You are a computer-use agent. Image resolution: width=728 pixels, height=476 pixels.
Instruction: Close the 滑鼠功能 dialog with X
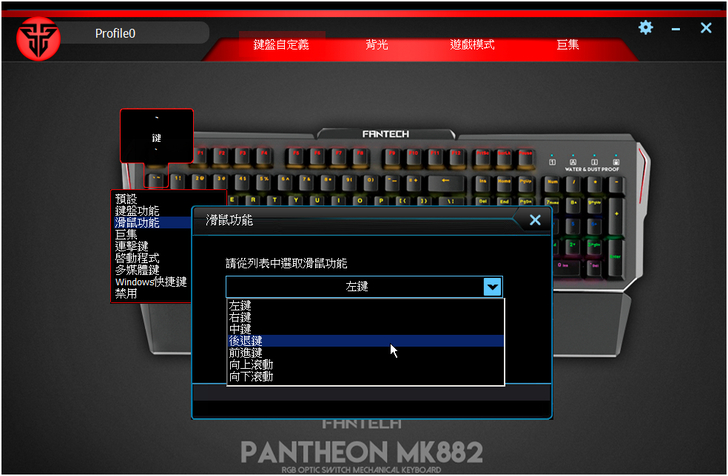tap(535, 220)
